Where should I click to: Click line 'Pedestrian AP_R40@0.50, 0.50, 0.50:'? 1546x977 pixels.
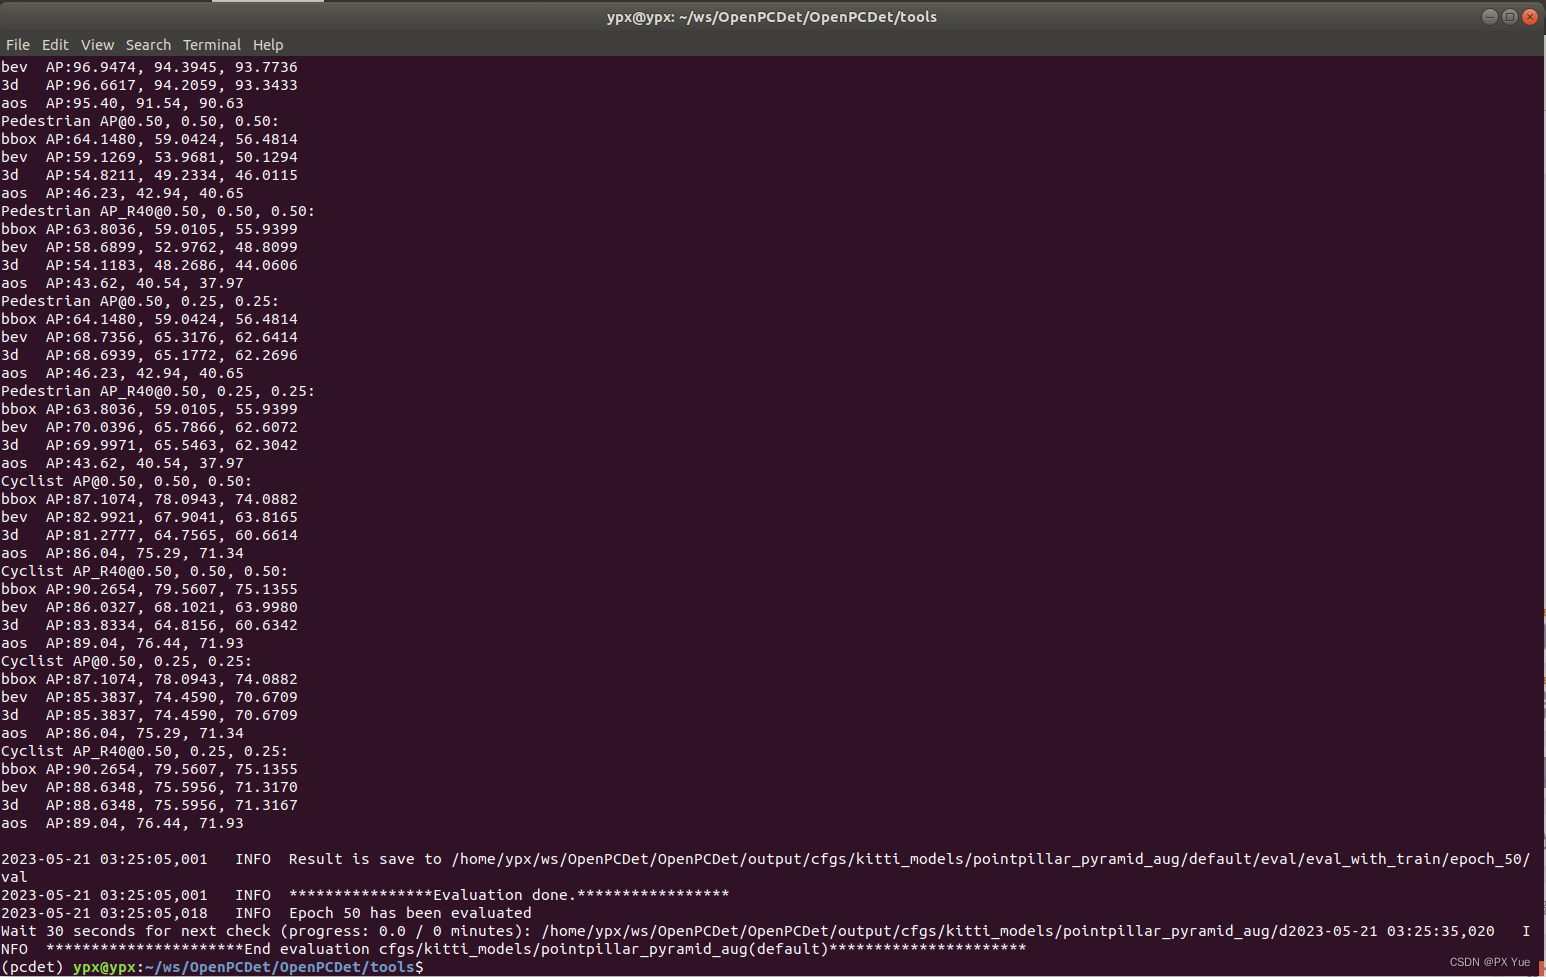(x=158, y=211)
